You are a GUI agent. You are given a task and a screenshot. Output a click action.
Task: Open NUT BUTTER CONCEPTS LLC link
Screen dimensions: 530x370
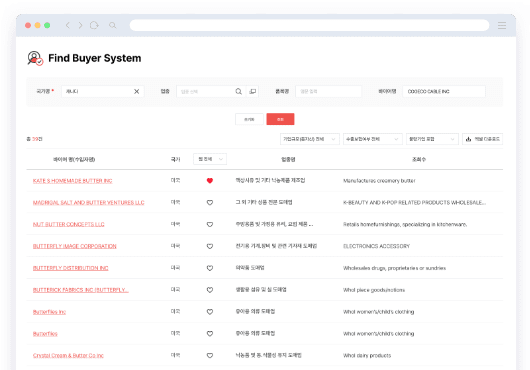coord(69,224)
